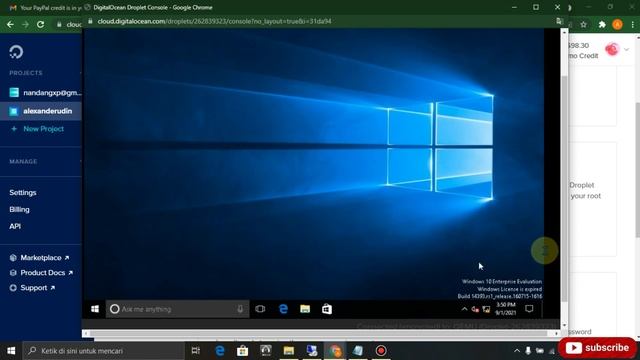640x360 pixels.
Task: Open the Chrome extensions puzzle icon
Action: (x=602, y=24)
